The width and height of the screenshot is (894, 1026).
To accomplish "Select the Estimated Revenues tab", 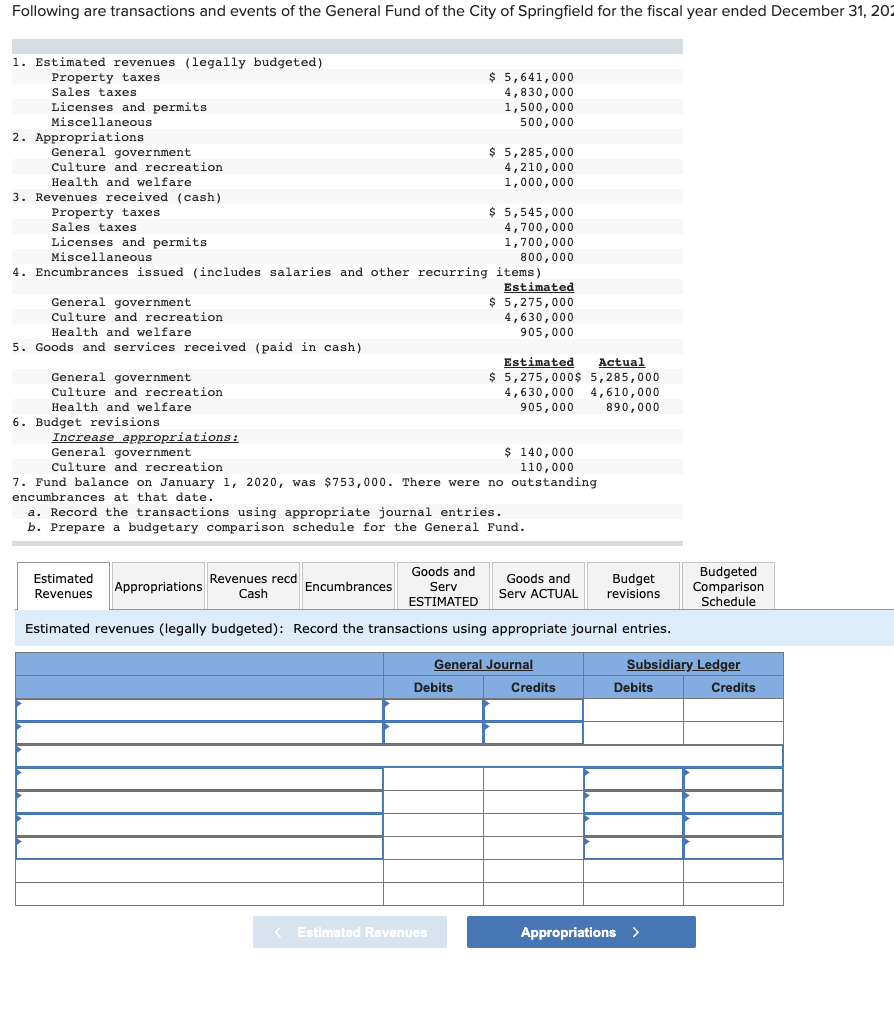I will pyautogui.click(x=62, y=585).
